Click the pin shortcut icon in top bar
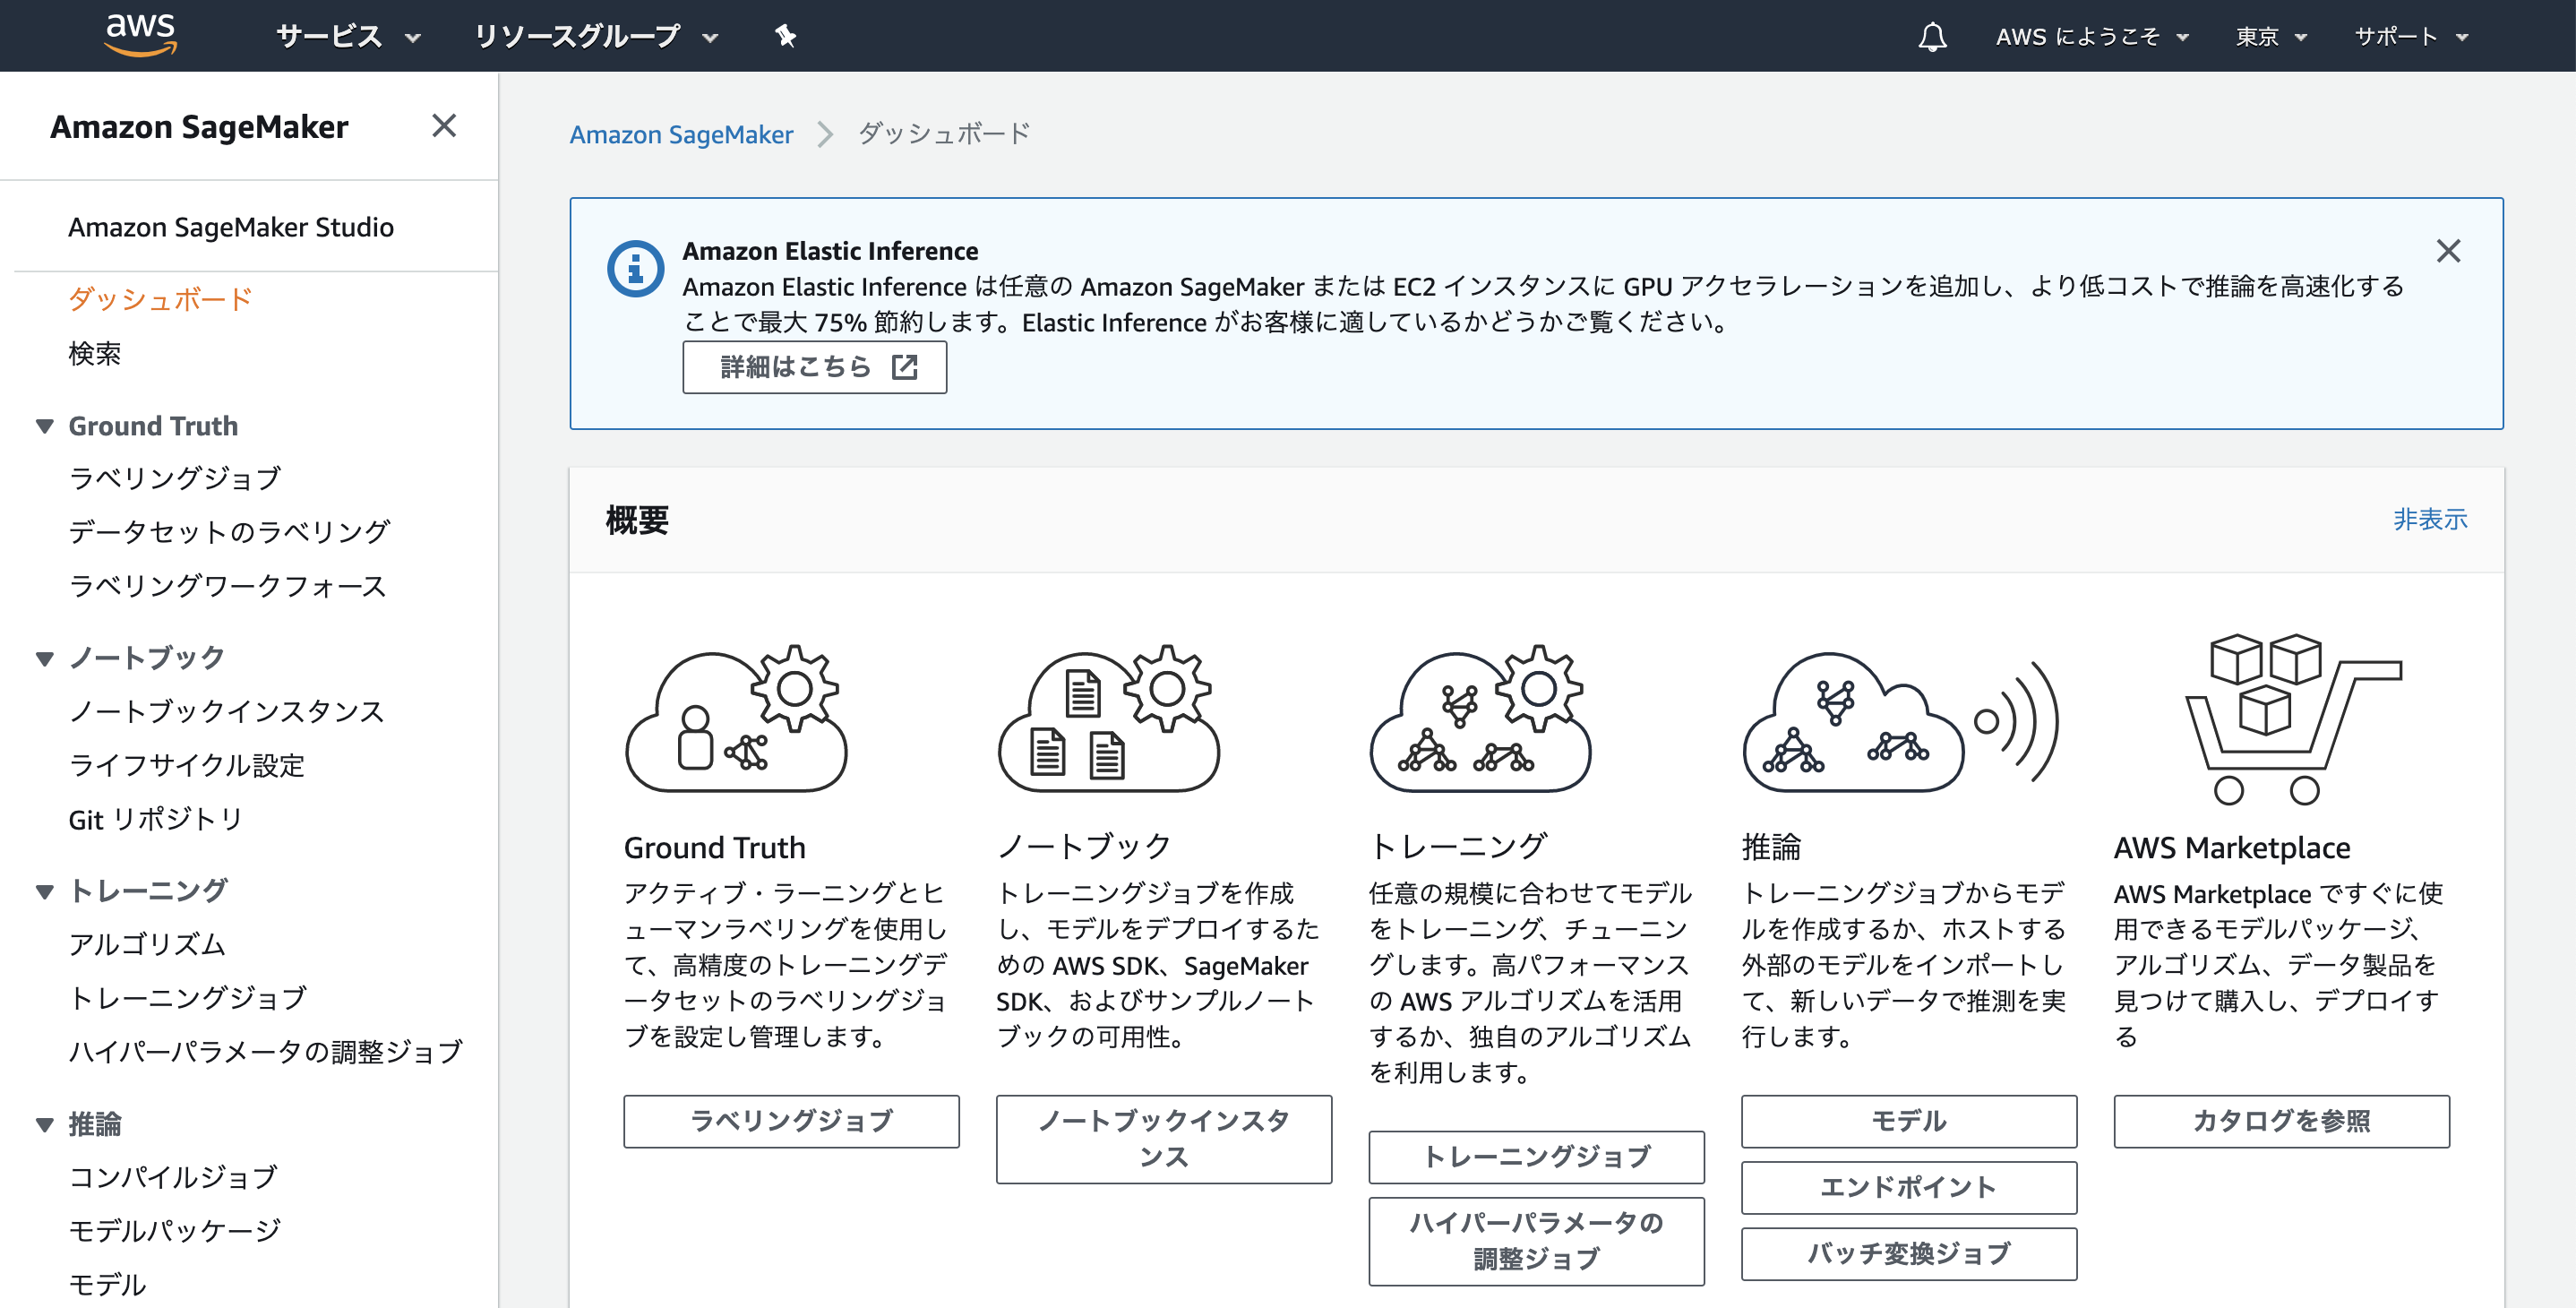The width and height of the screenshot is (2576, 1308). point(786,36)
